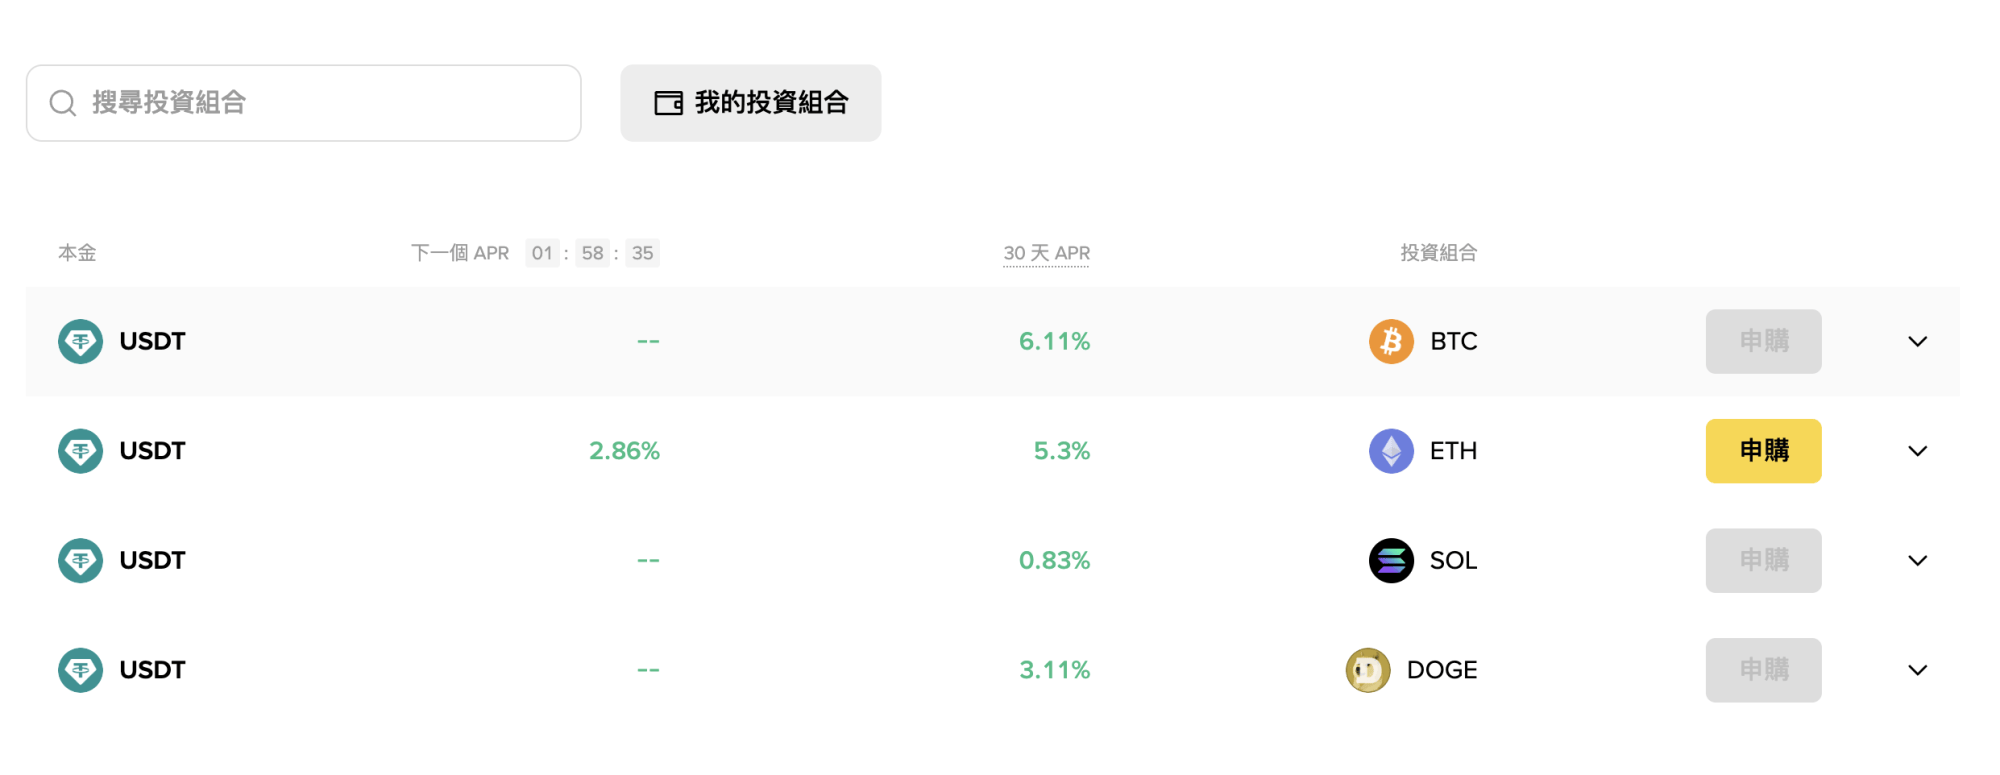Screen dimensions: 2000x775
Task: Click the USDT icon in the BTC row
Action: (80, 341)
